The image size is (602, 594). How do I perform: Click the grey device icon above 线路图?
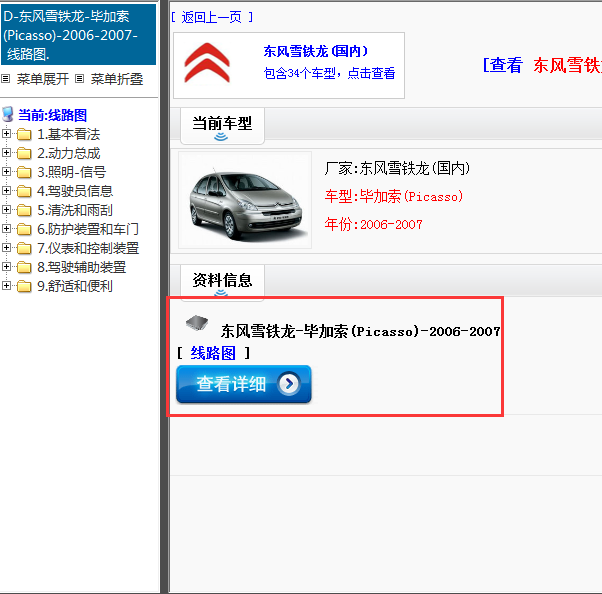[197, 323]
